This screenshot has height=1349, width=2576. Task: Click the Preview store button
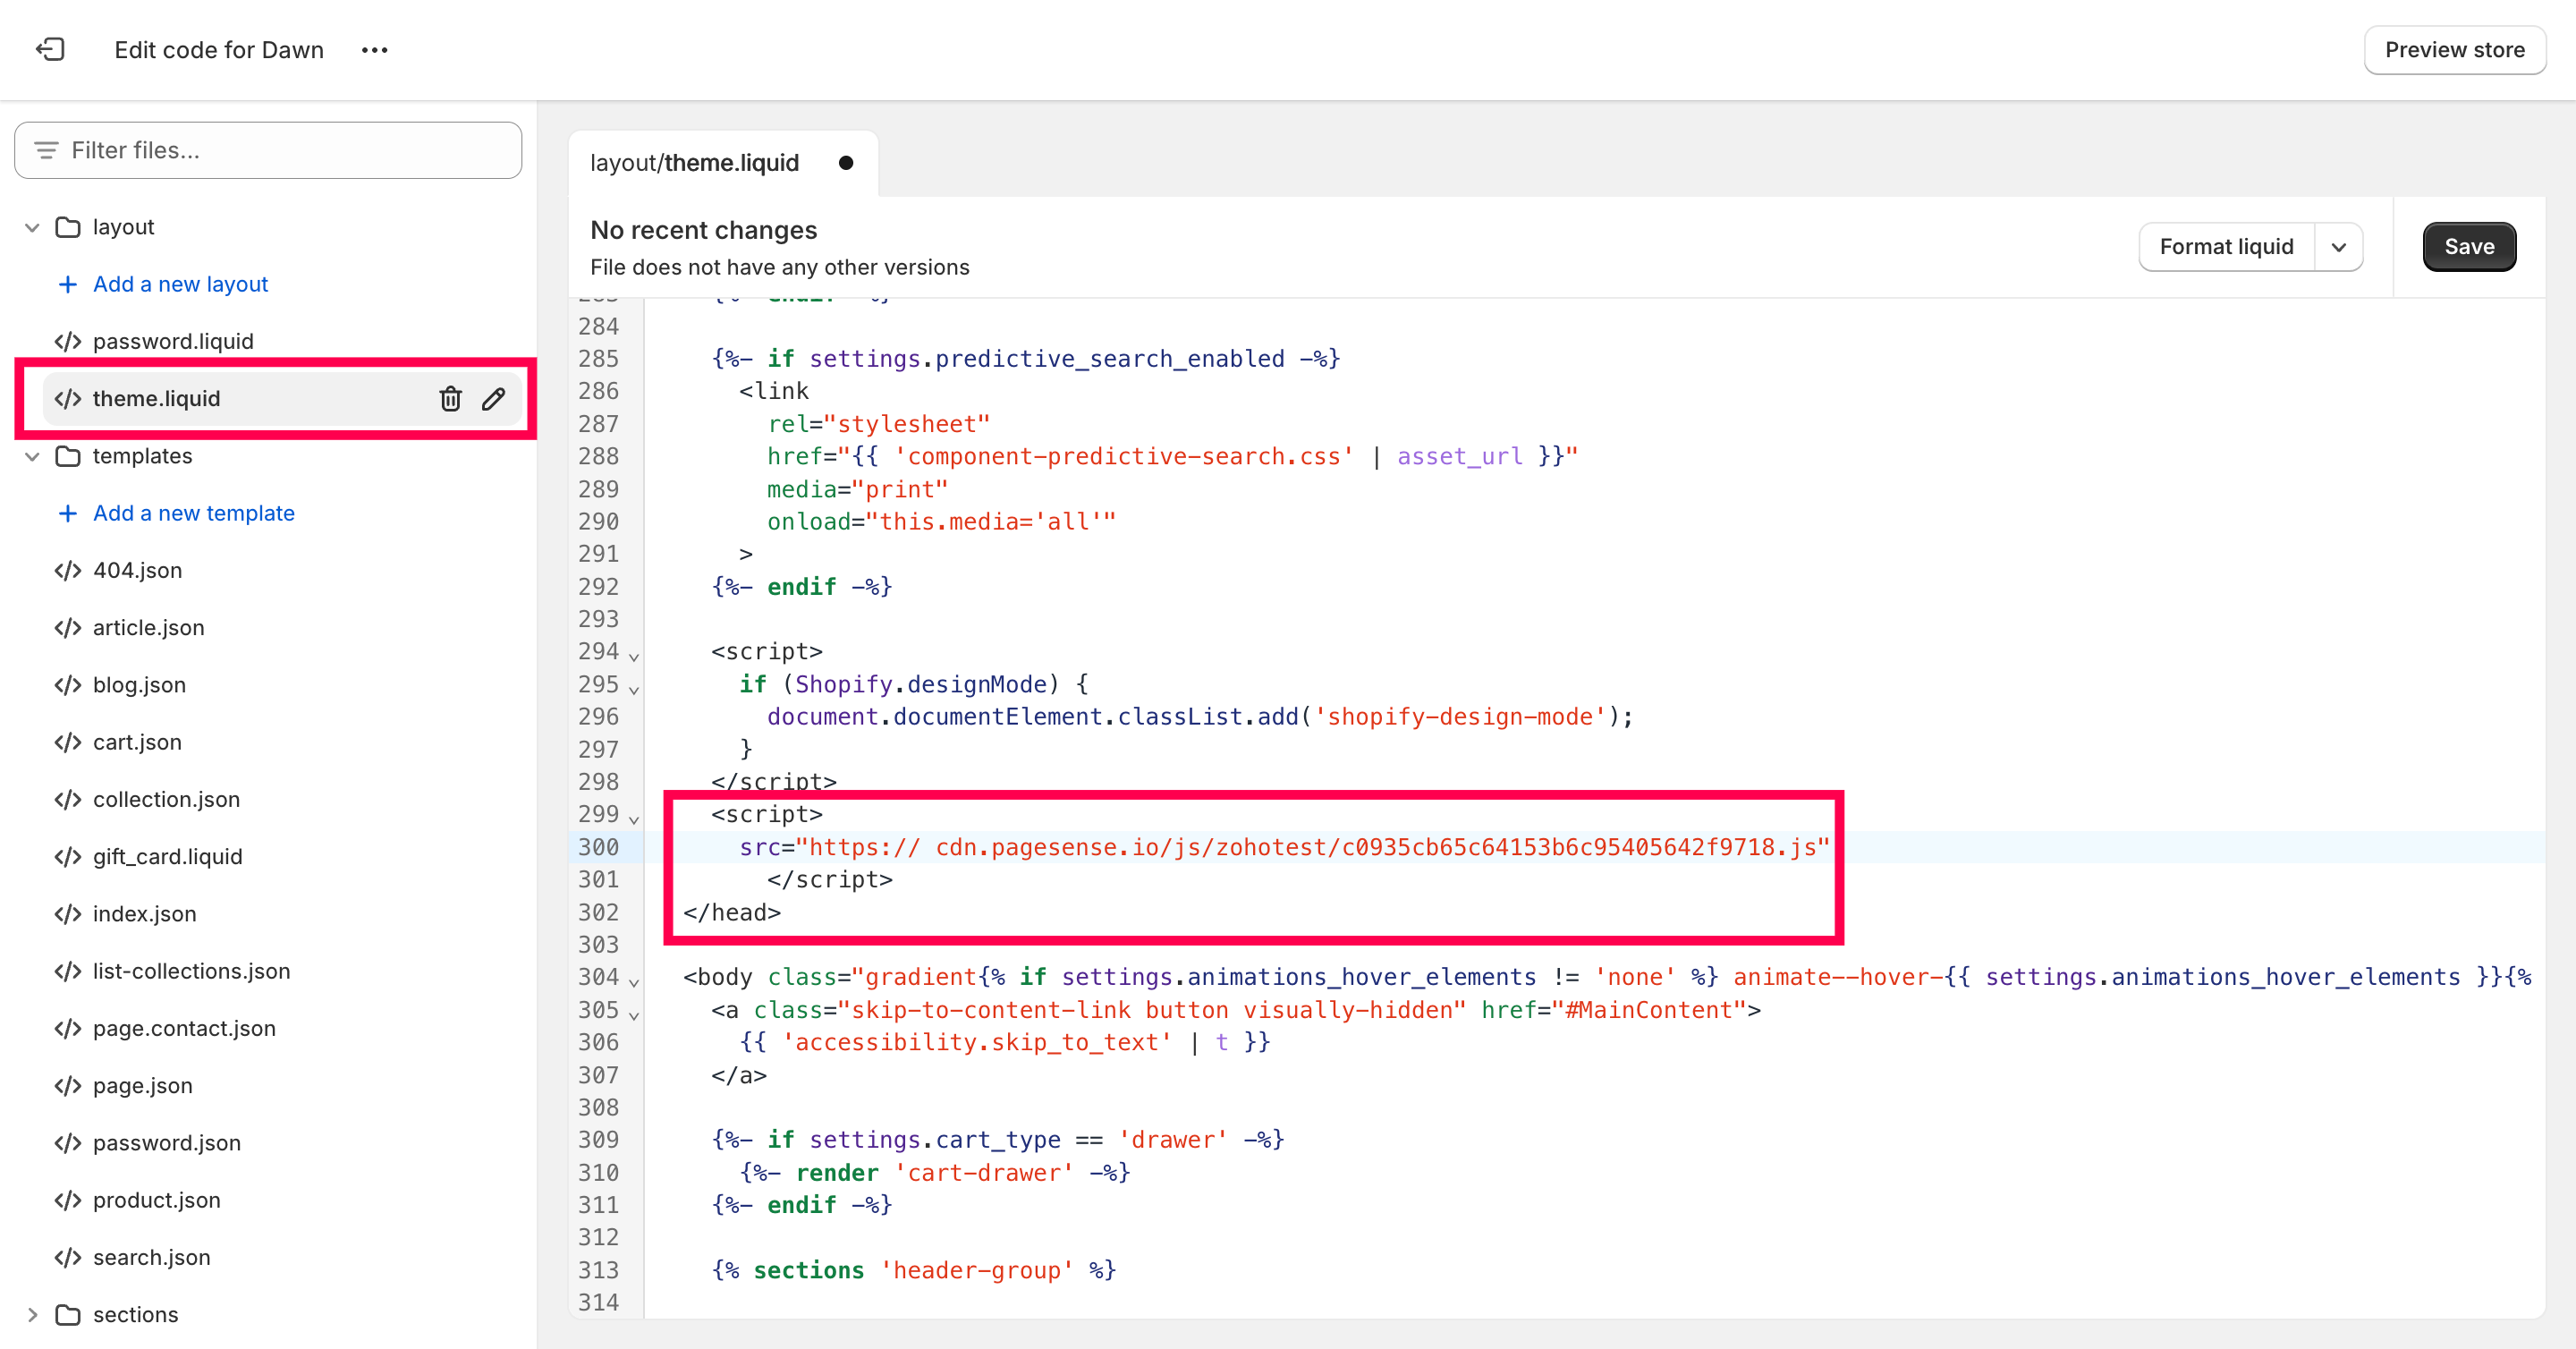(2454, 50)
